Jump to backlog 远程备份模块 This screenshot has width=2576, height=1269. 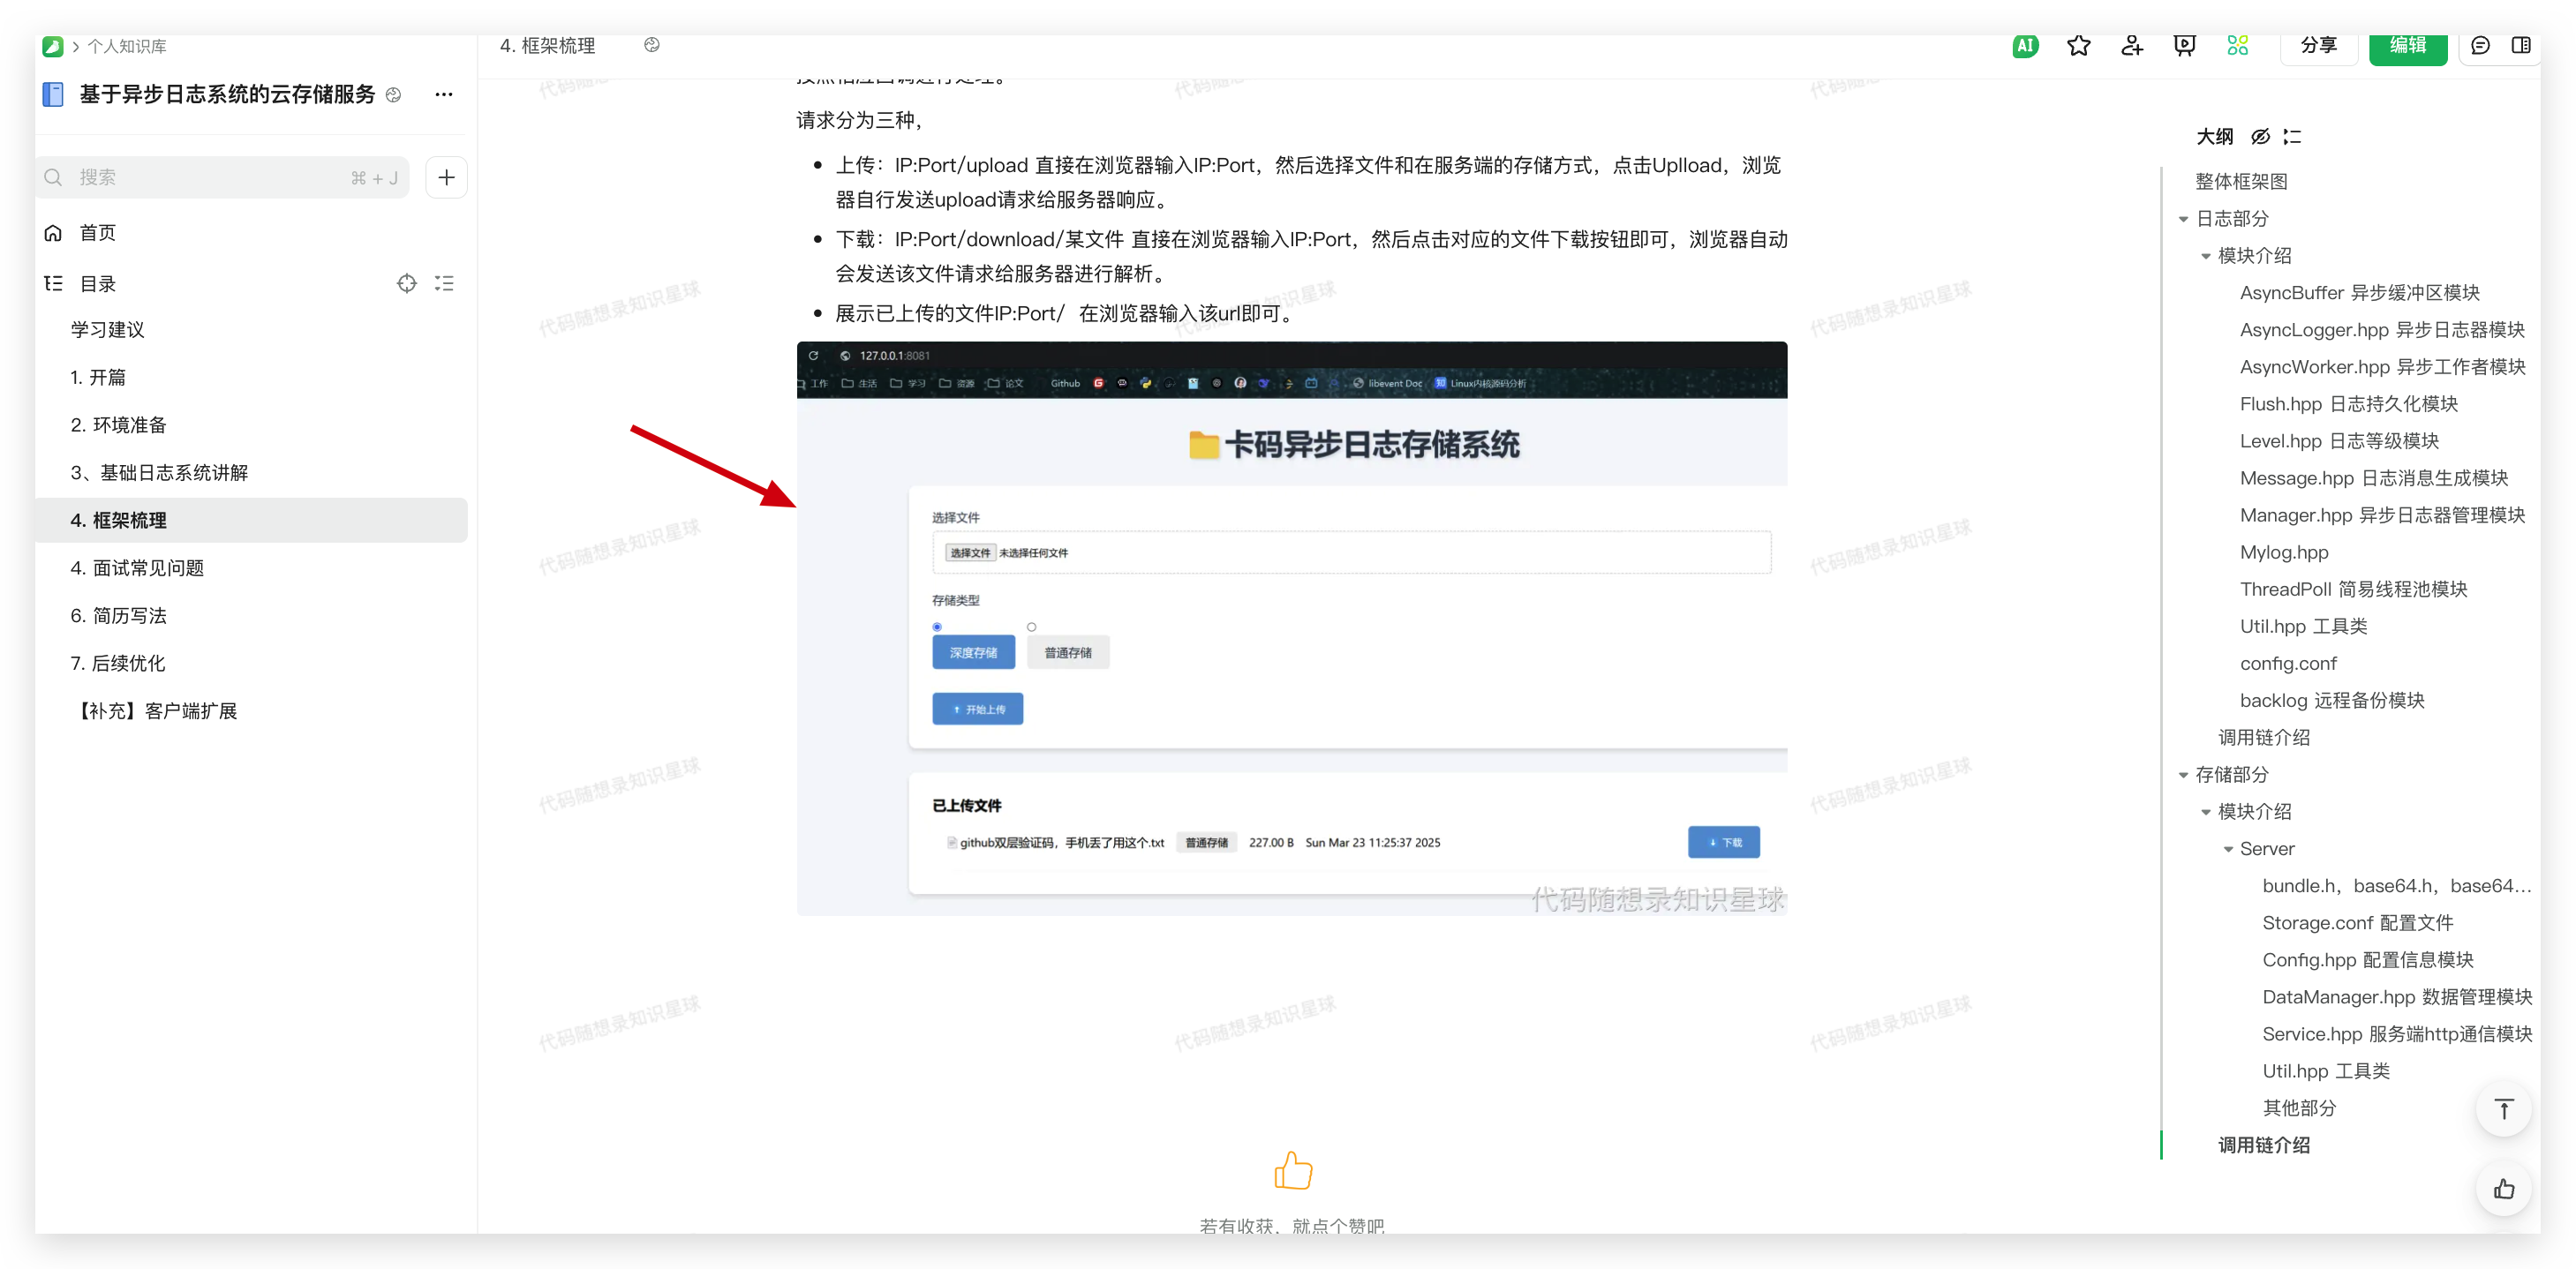(x=2332, y=700)
